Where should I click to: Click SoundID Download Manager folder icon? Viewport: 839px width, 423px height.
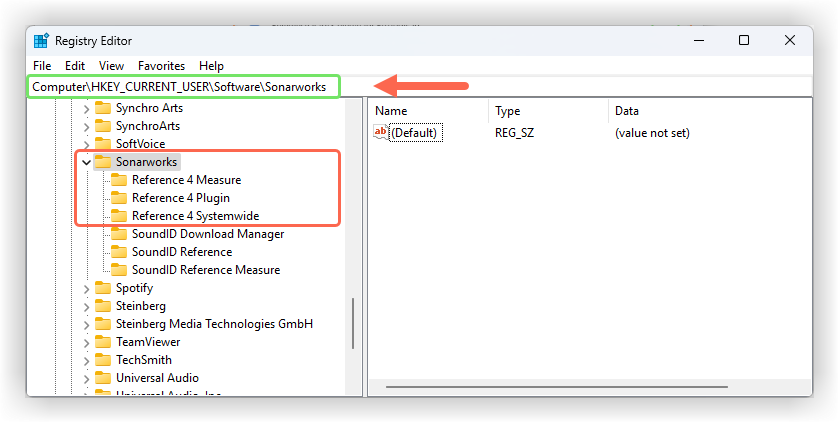coord(119,234)
